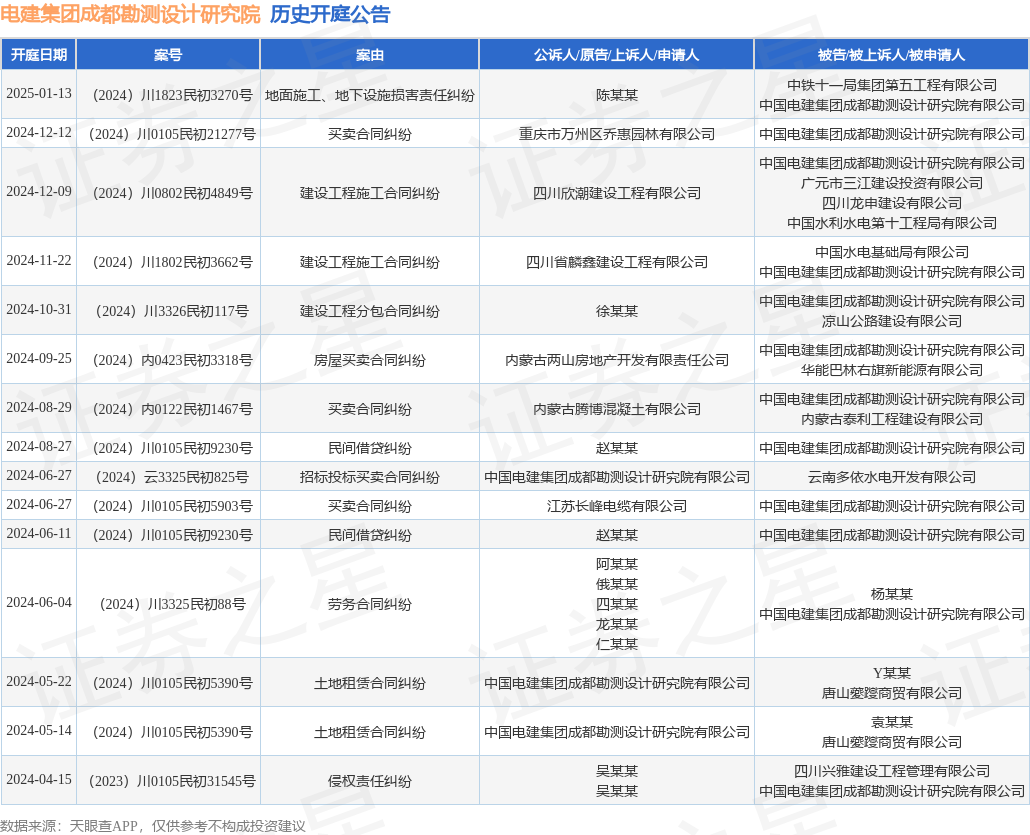Screen dimensions: 1030x835
Task: Select plaintiff 龙某某
Action: [x=616, y=623]
